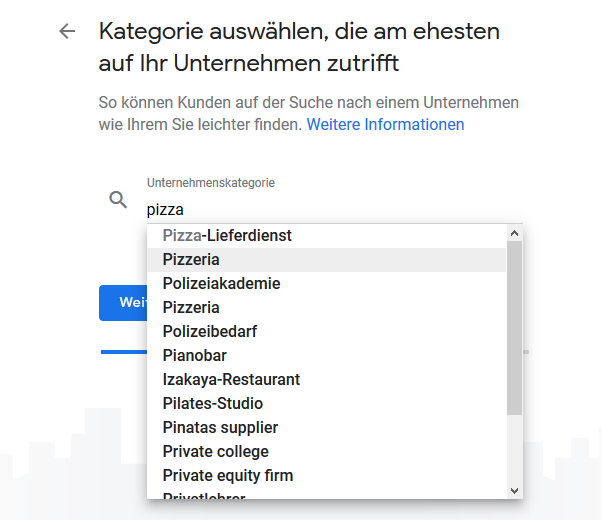Screen dimensions: 602x520
Task: Click the magnifier search icon
Action: click(118, 200)
